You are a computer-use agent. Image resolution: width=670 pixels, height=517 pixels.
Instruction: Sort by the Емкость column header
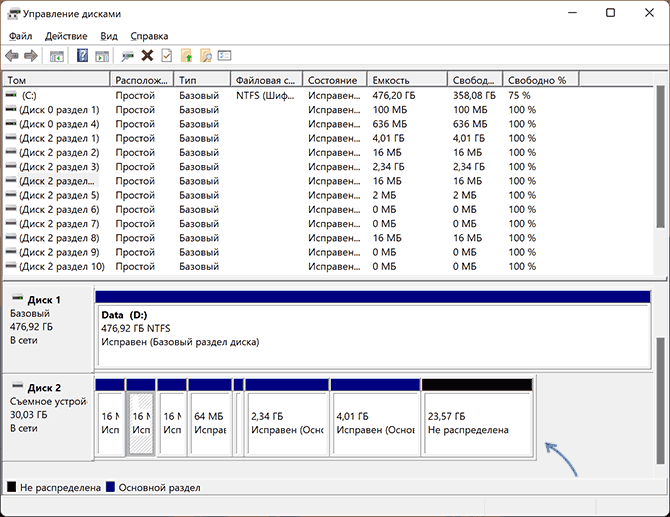tap(407, 80)
